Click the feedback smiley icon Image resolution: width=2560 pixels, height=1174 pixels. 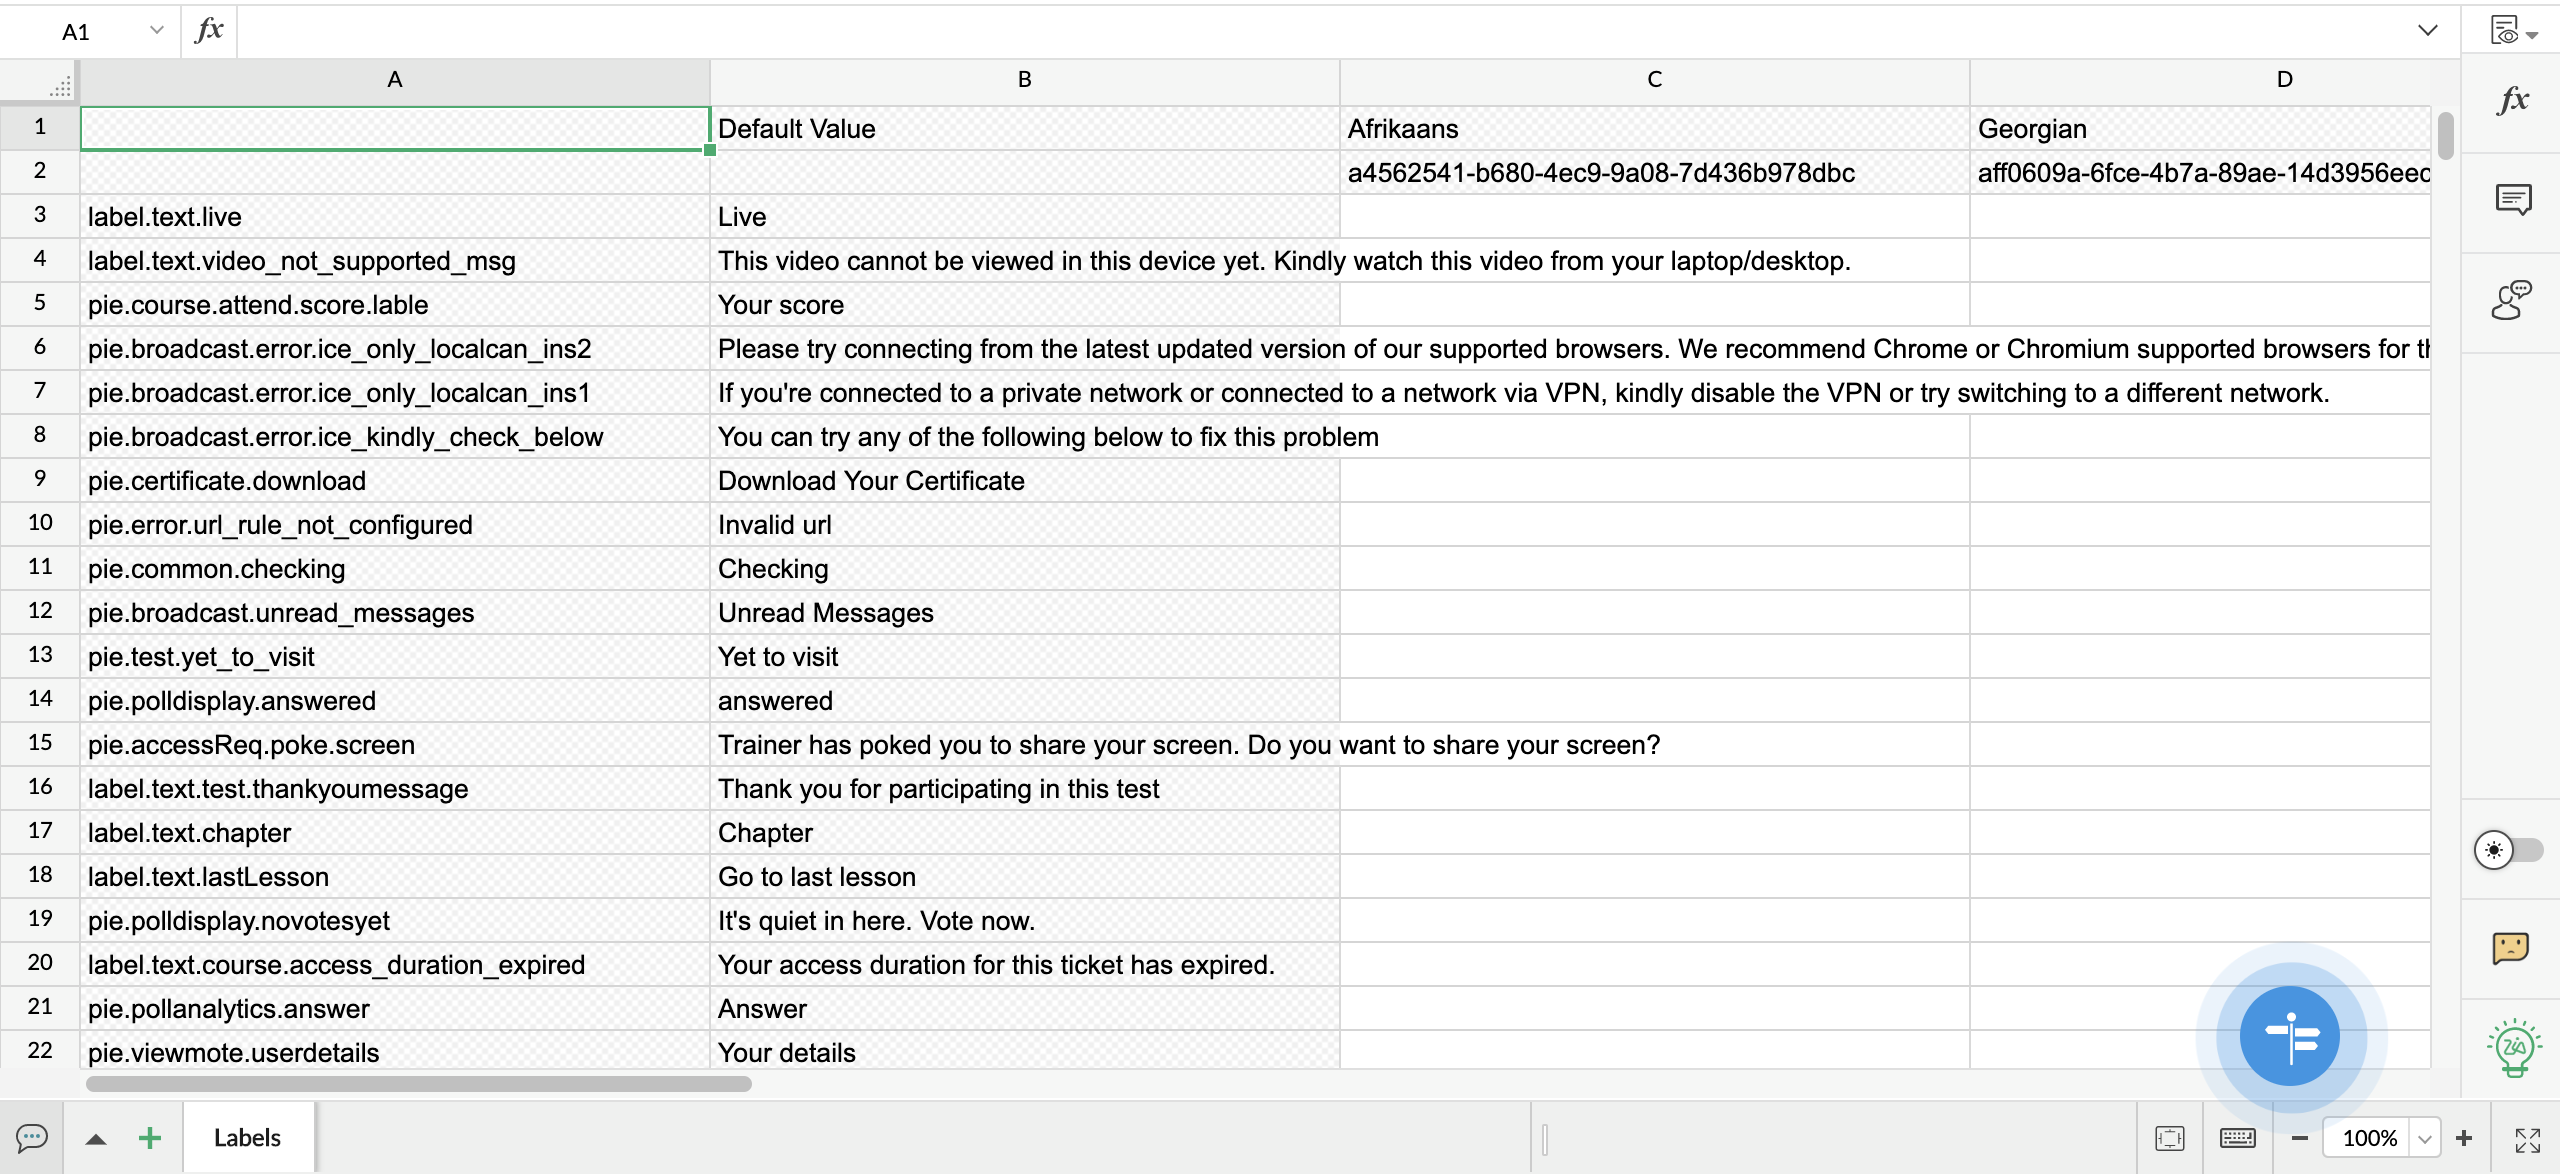click(2510, 947)
